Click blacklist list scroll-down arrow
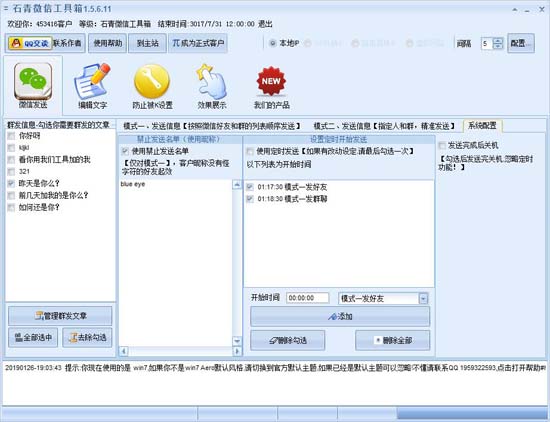 237,340
